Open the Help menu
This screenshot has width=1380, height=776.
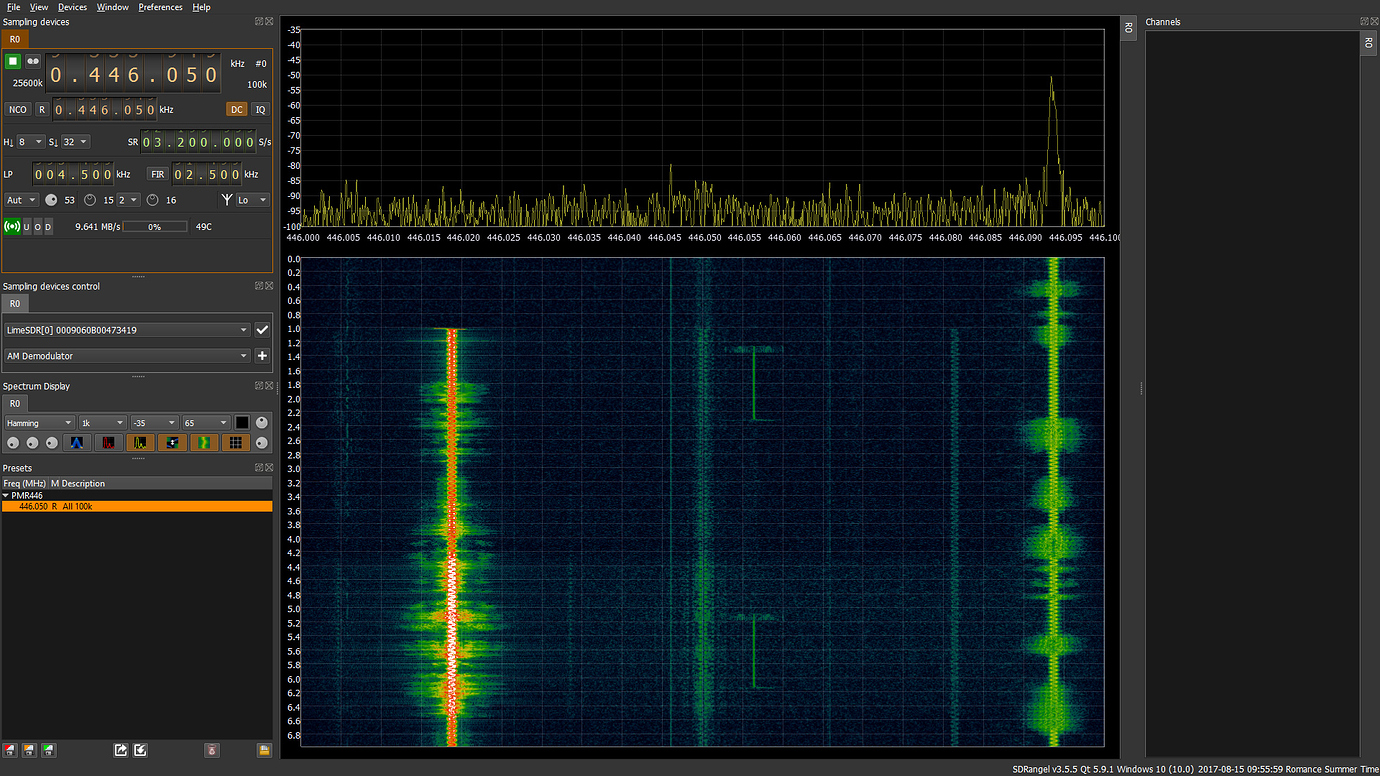tap(201, 7)
